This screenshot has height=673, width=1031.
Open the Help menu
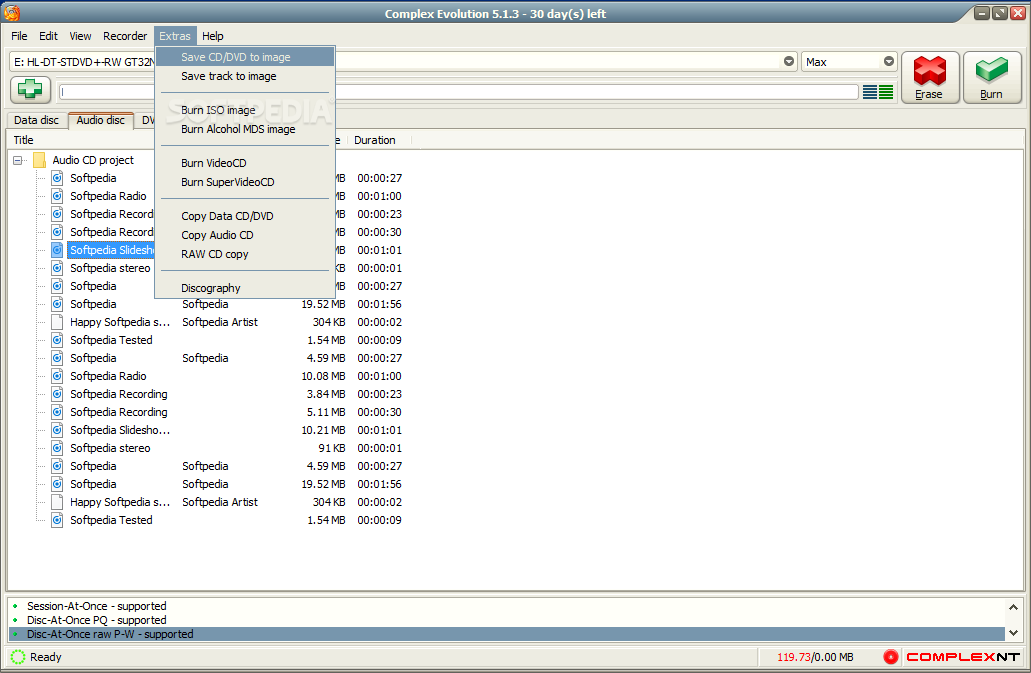click(x=212, y=36)
